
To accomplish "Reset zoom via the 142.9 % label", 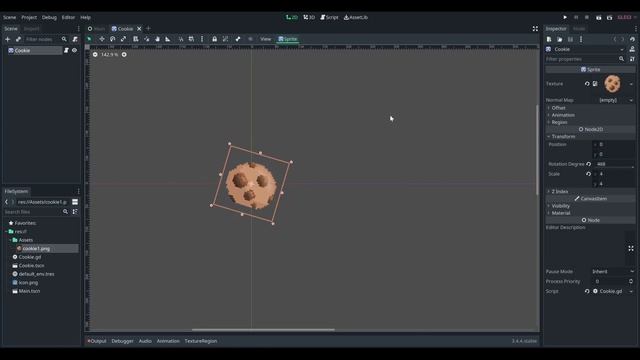I will click(109, 54).
